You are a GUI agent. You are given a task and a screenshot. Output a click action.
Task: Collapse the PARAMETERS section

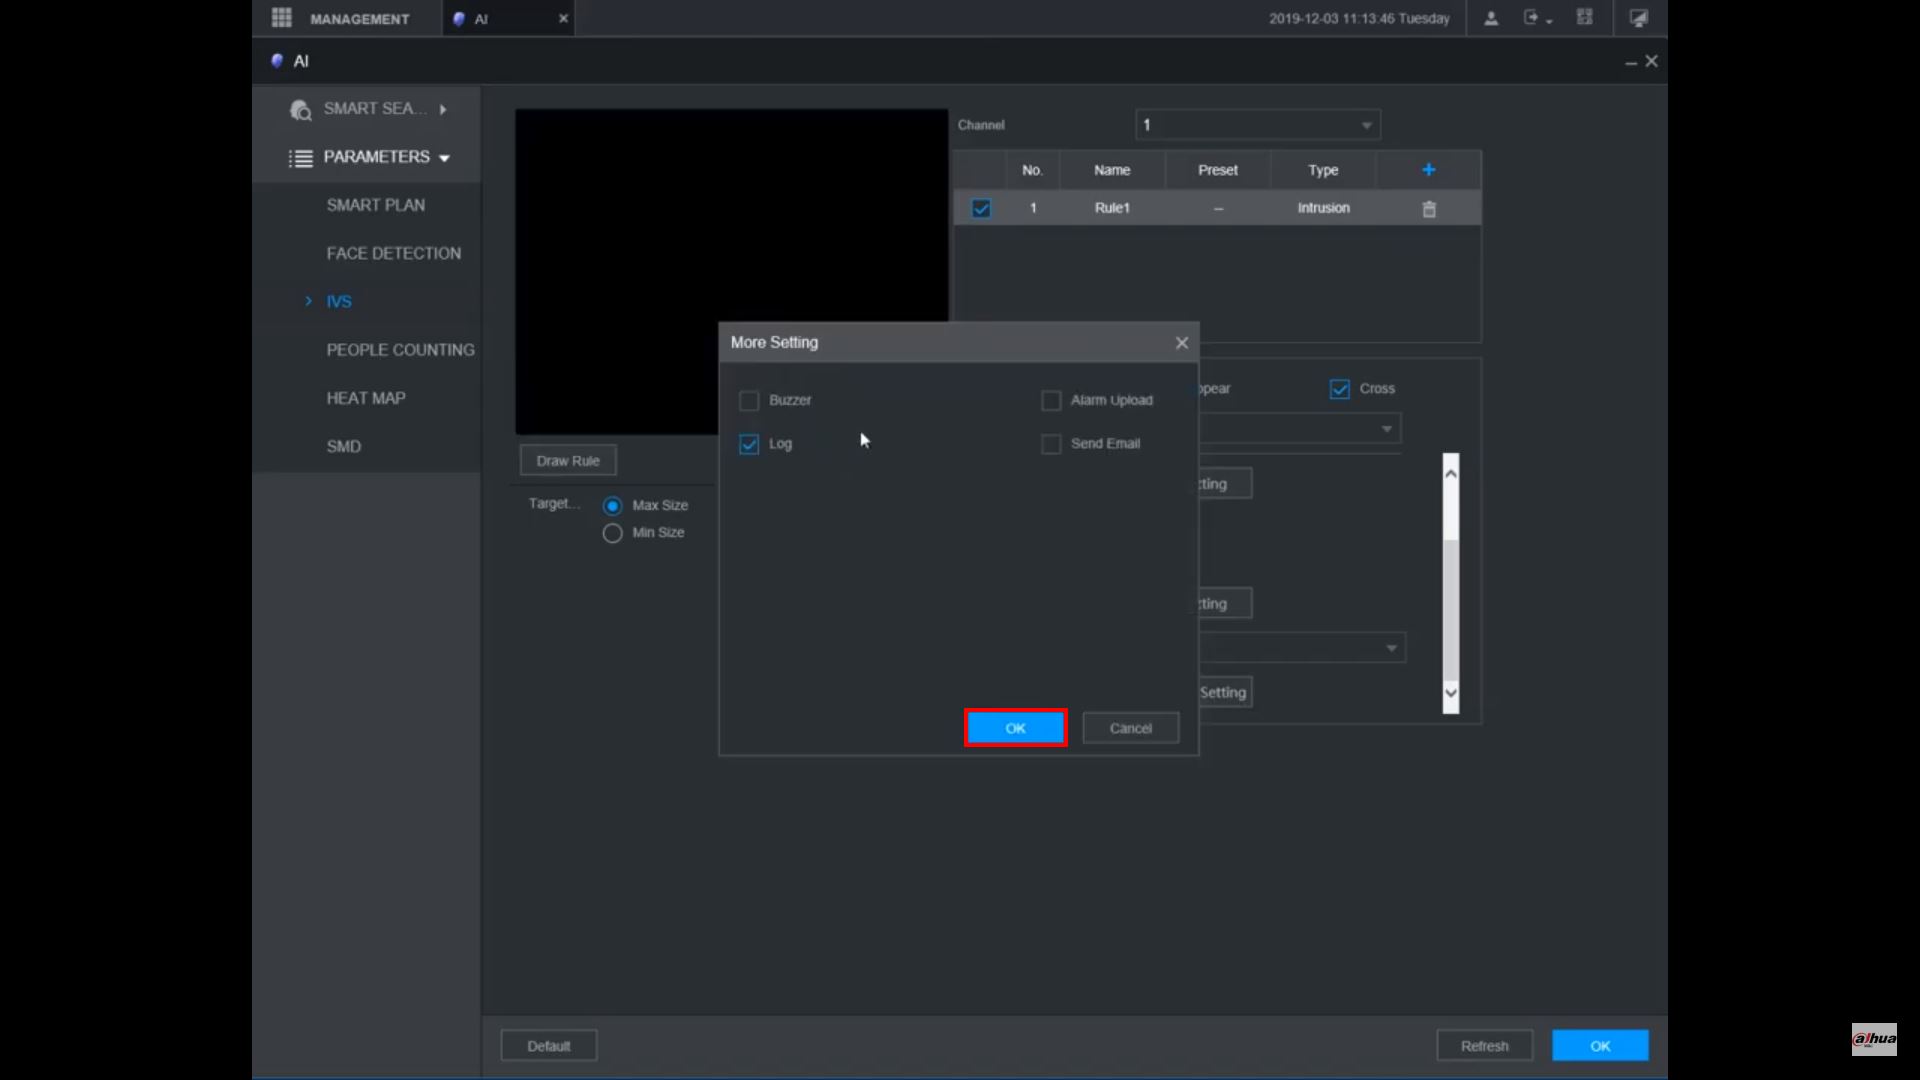coord(444,158)
